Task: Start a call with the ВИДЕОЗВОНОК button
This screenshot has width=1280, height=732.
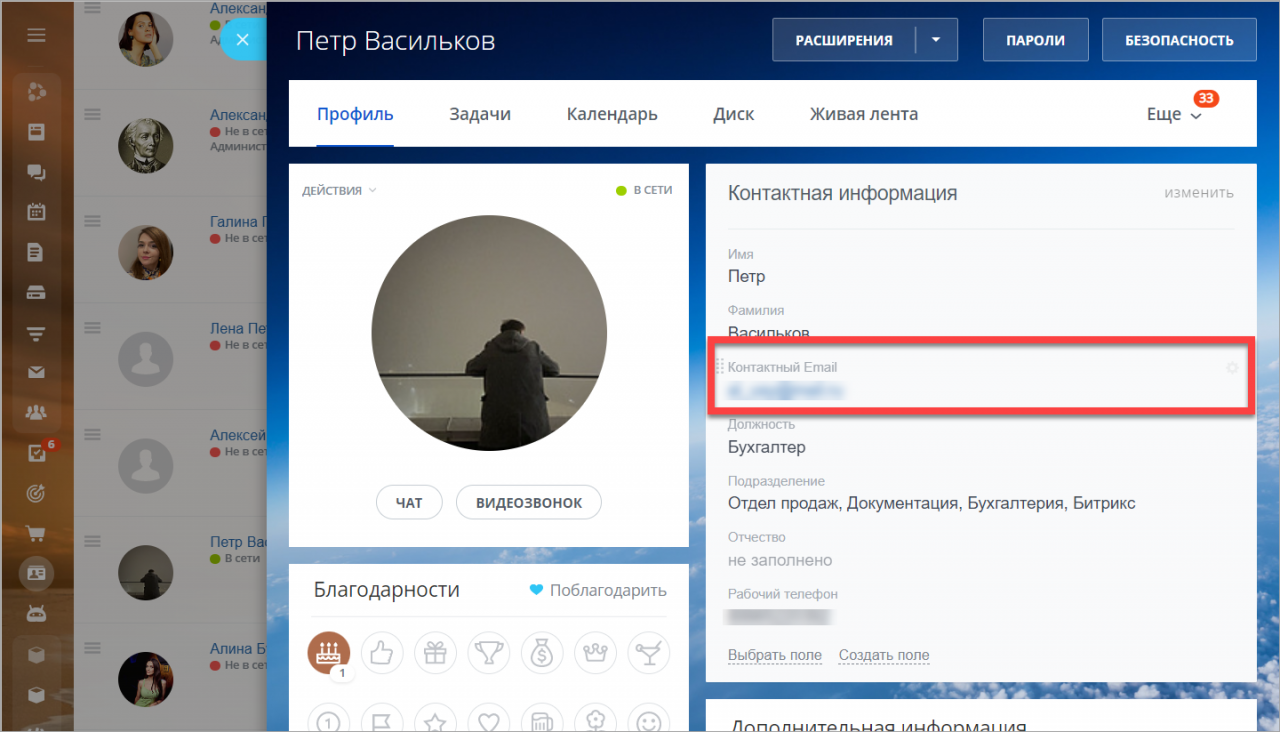Action: [529, 503]
